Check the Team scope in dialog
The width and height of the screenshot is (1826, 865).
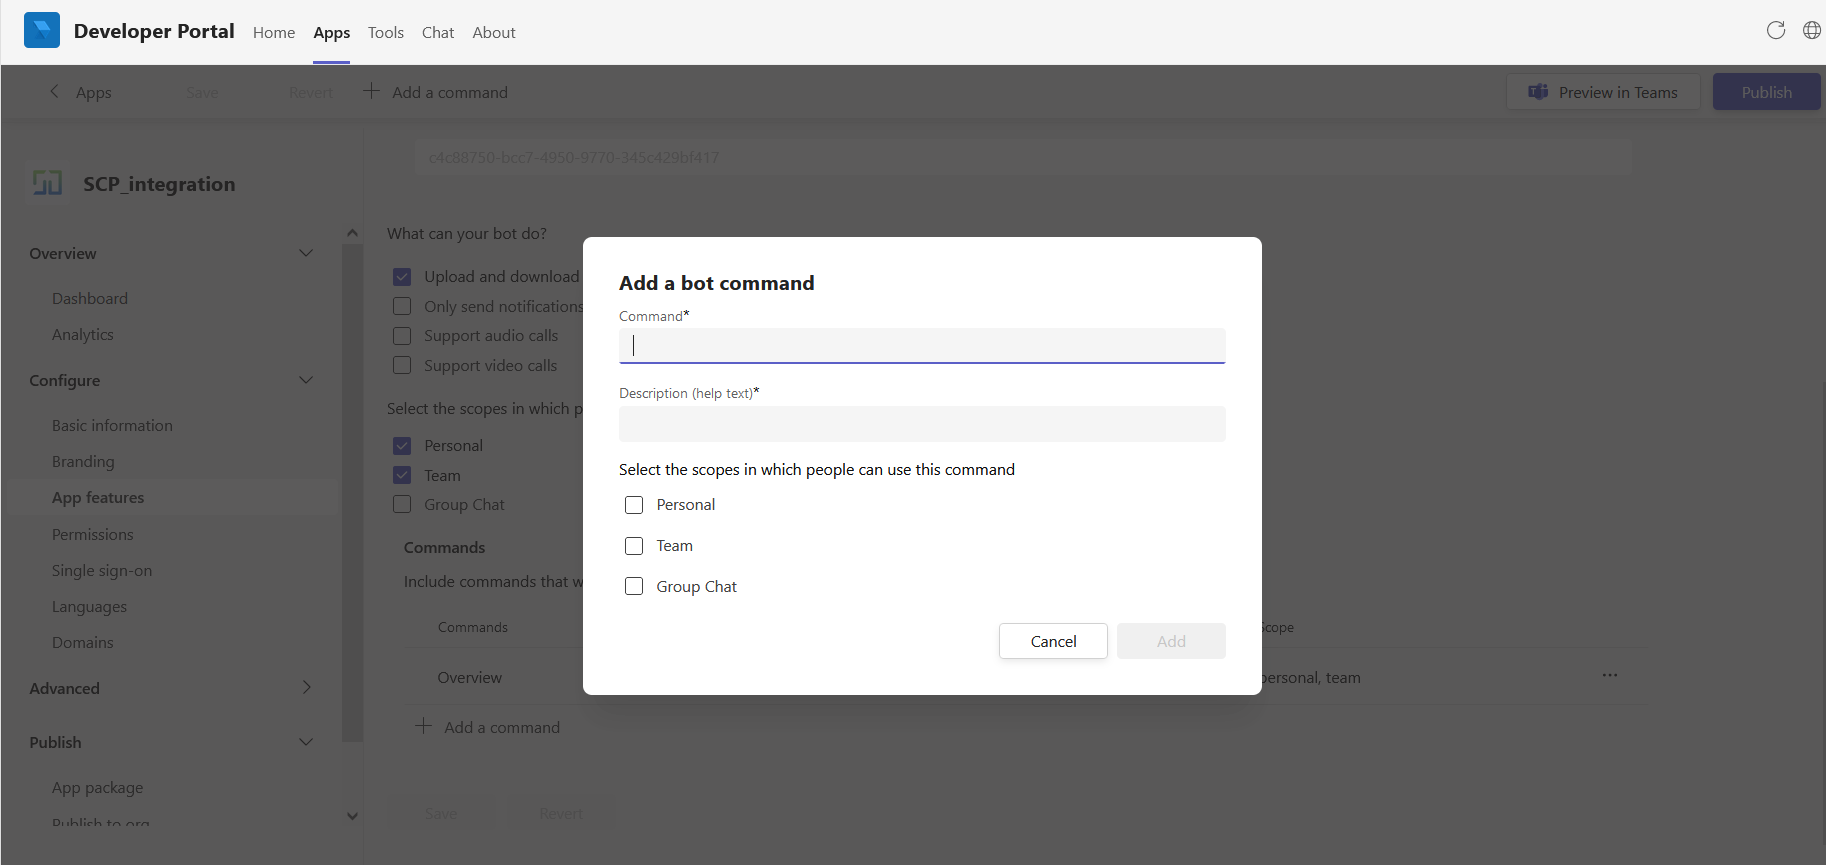pyautogui.click(x=634, y=546)
